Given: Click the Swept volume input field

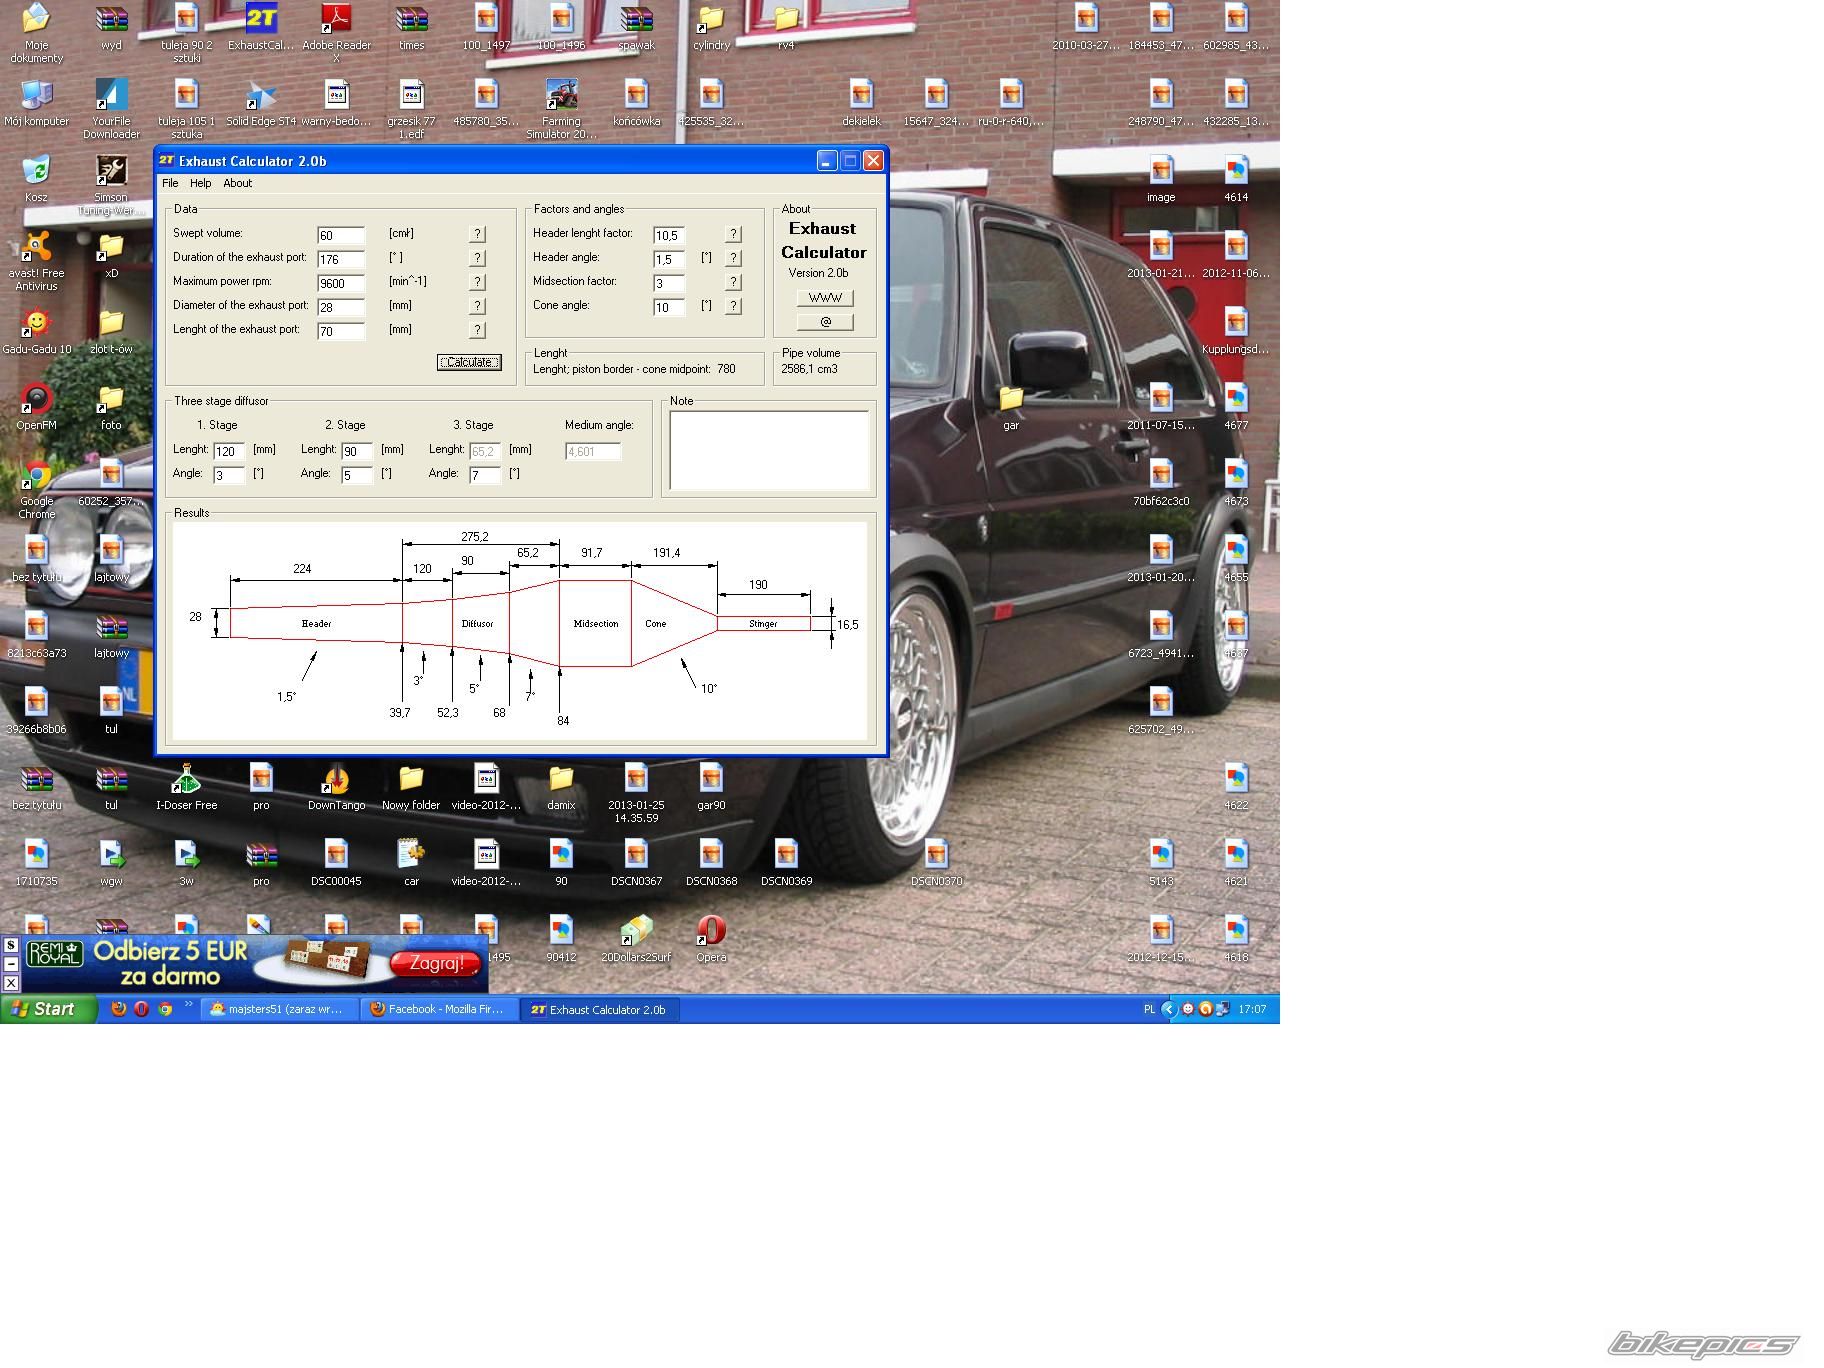Looking at the screenshot, I should (x=341, y=236).
